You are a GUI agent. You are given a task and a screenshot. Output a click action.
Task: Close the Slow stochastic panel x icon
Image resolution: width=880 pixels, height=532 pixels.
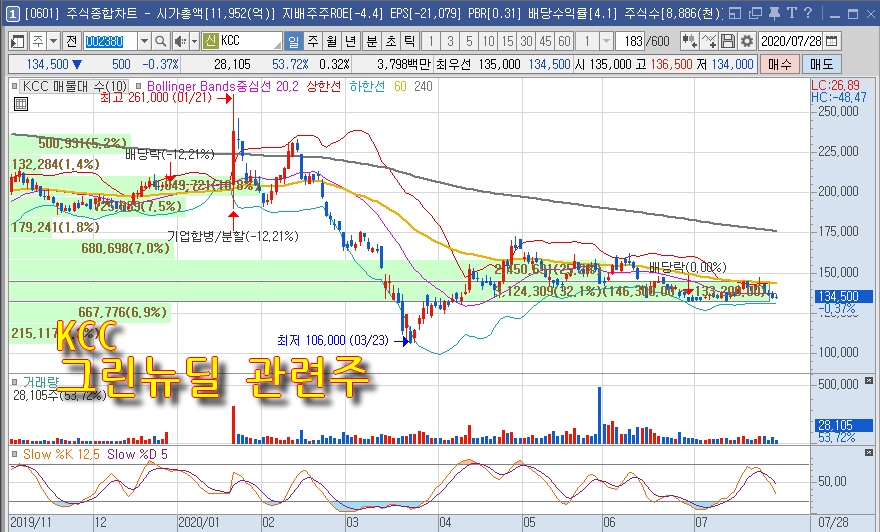(869, 452)
